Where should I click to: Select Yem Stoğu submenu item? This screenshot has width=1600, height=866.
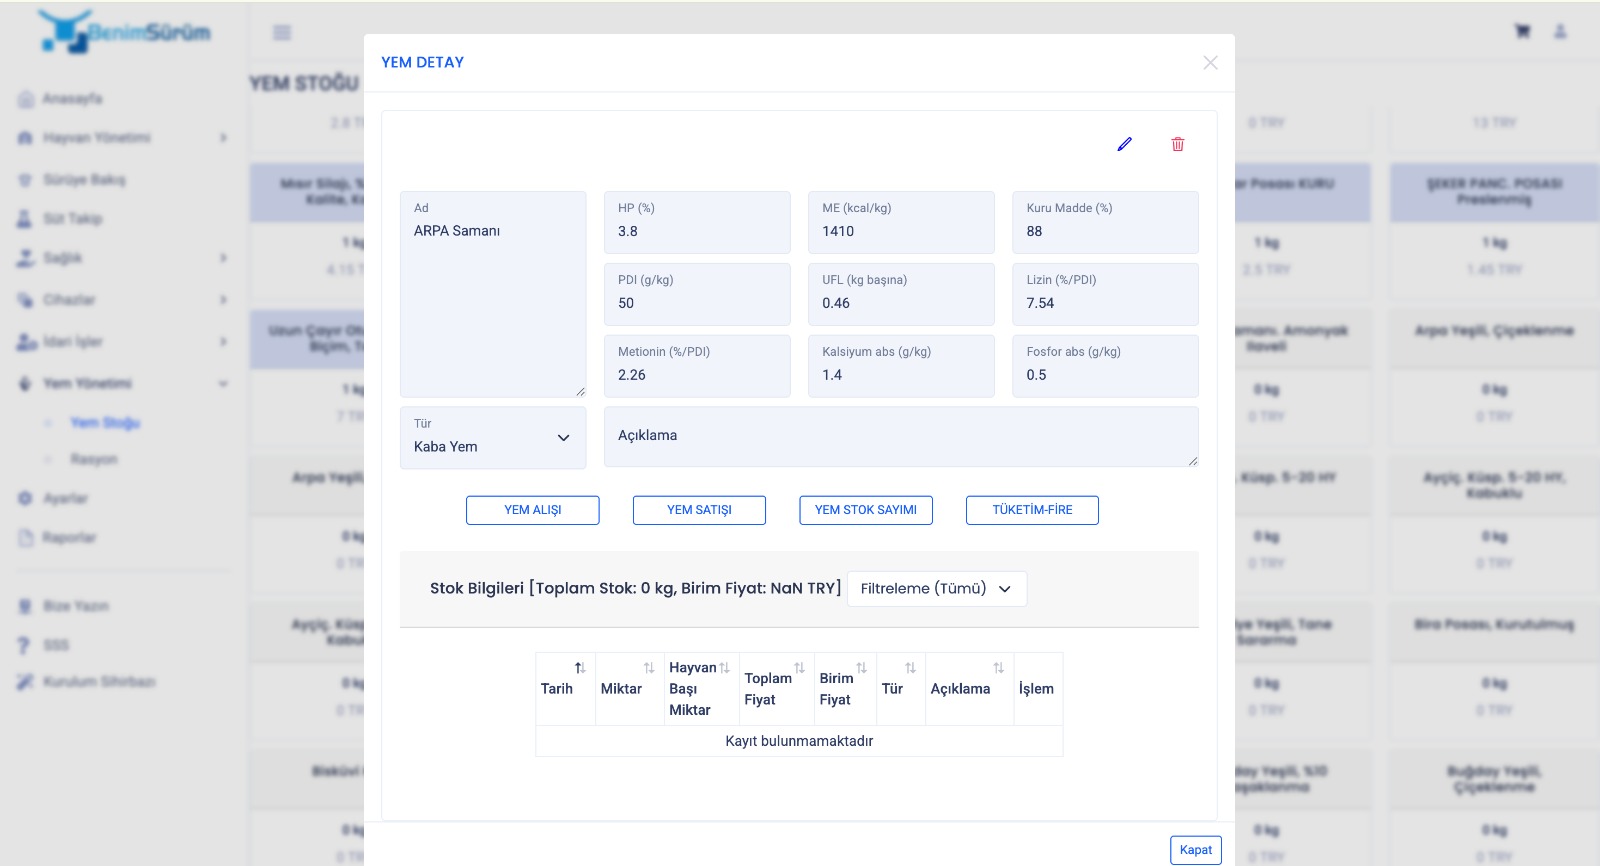point(105,423)
